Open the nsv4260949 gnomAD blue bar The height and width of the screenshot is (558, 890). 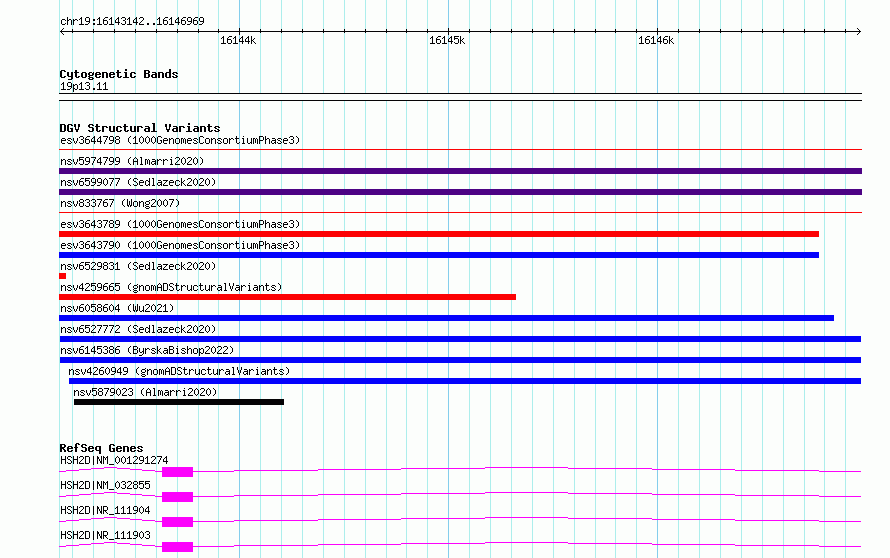[465, 381]
